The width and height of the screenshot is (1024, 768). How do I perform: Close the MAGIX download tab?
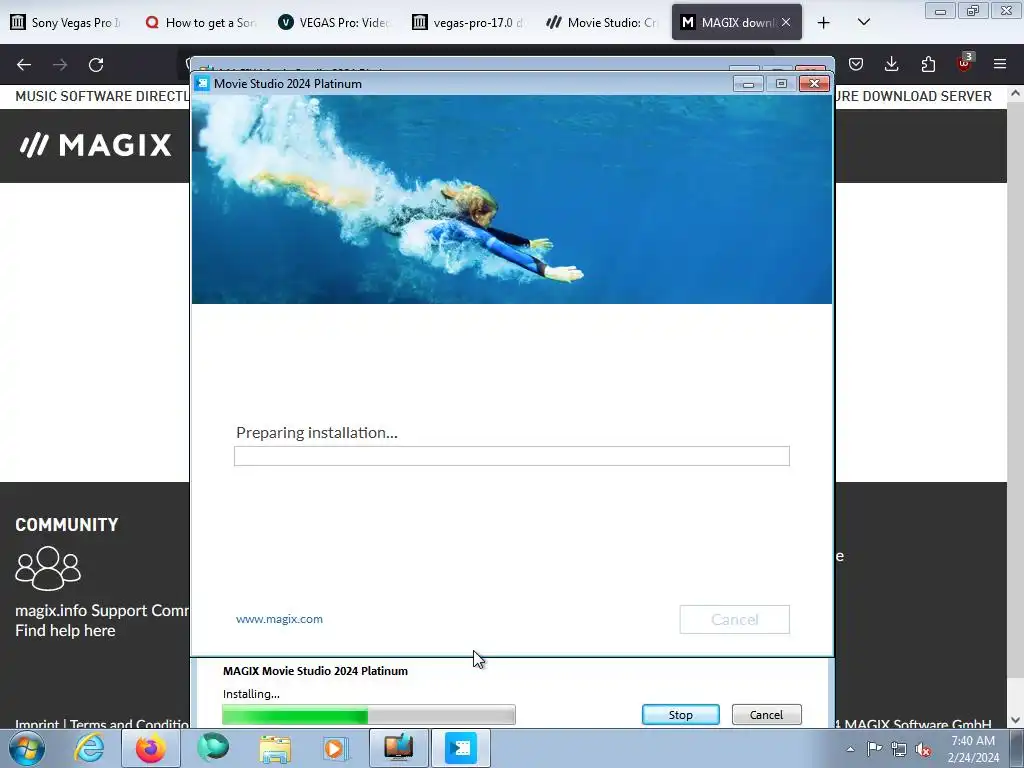tap(786, 22)
